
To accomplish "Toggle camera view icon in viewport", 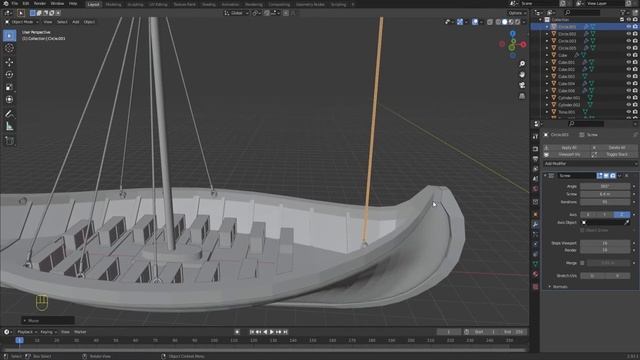I will click(x=522, y=85).
